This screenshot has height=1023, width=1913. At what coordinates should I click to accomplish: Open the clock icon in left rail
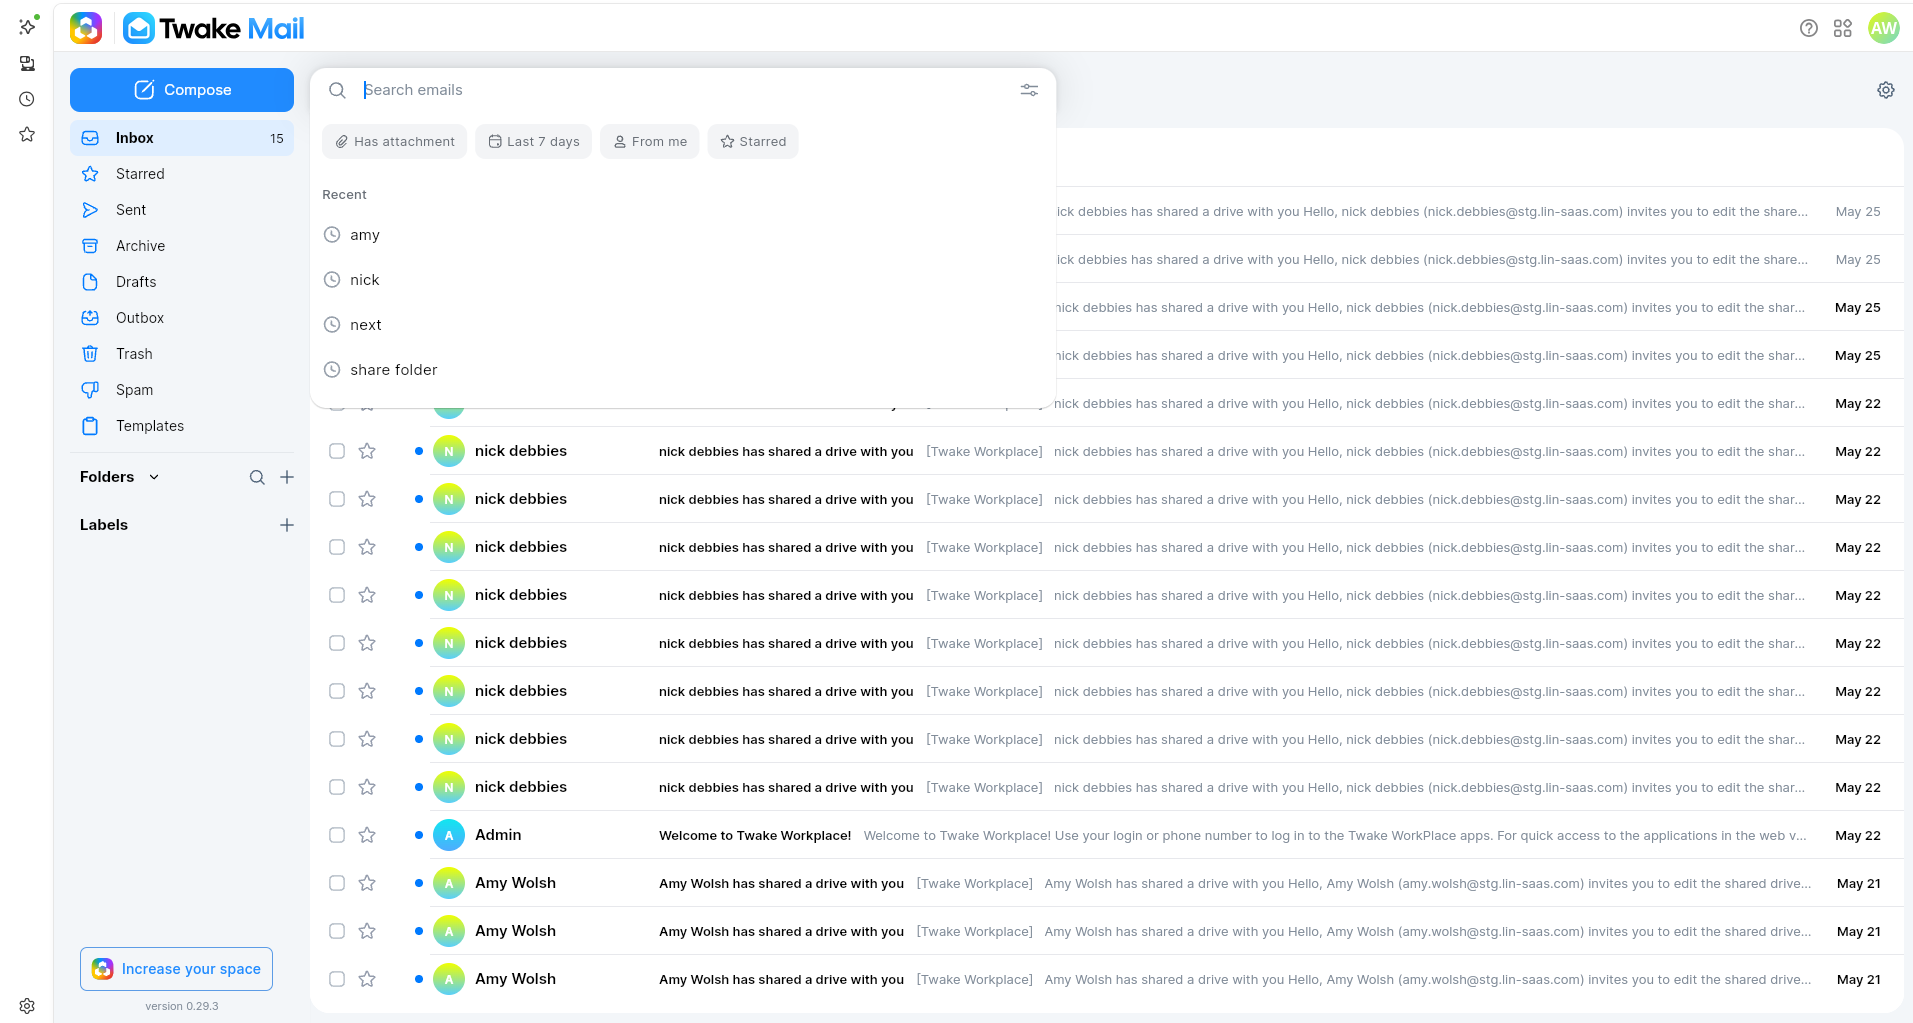tap(27, 99)
